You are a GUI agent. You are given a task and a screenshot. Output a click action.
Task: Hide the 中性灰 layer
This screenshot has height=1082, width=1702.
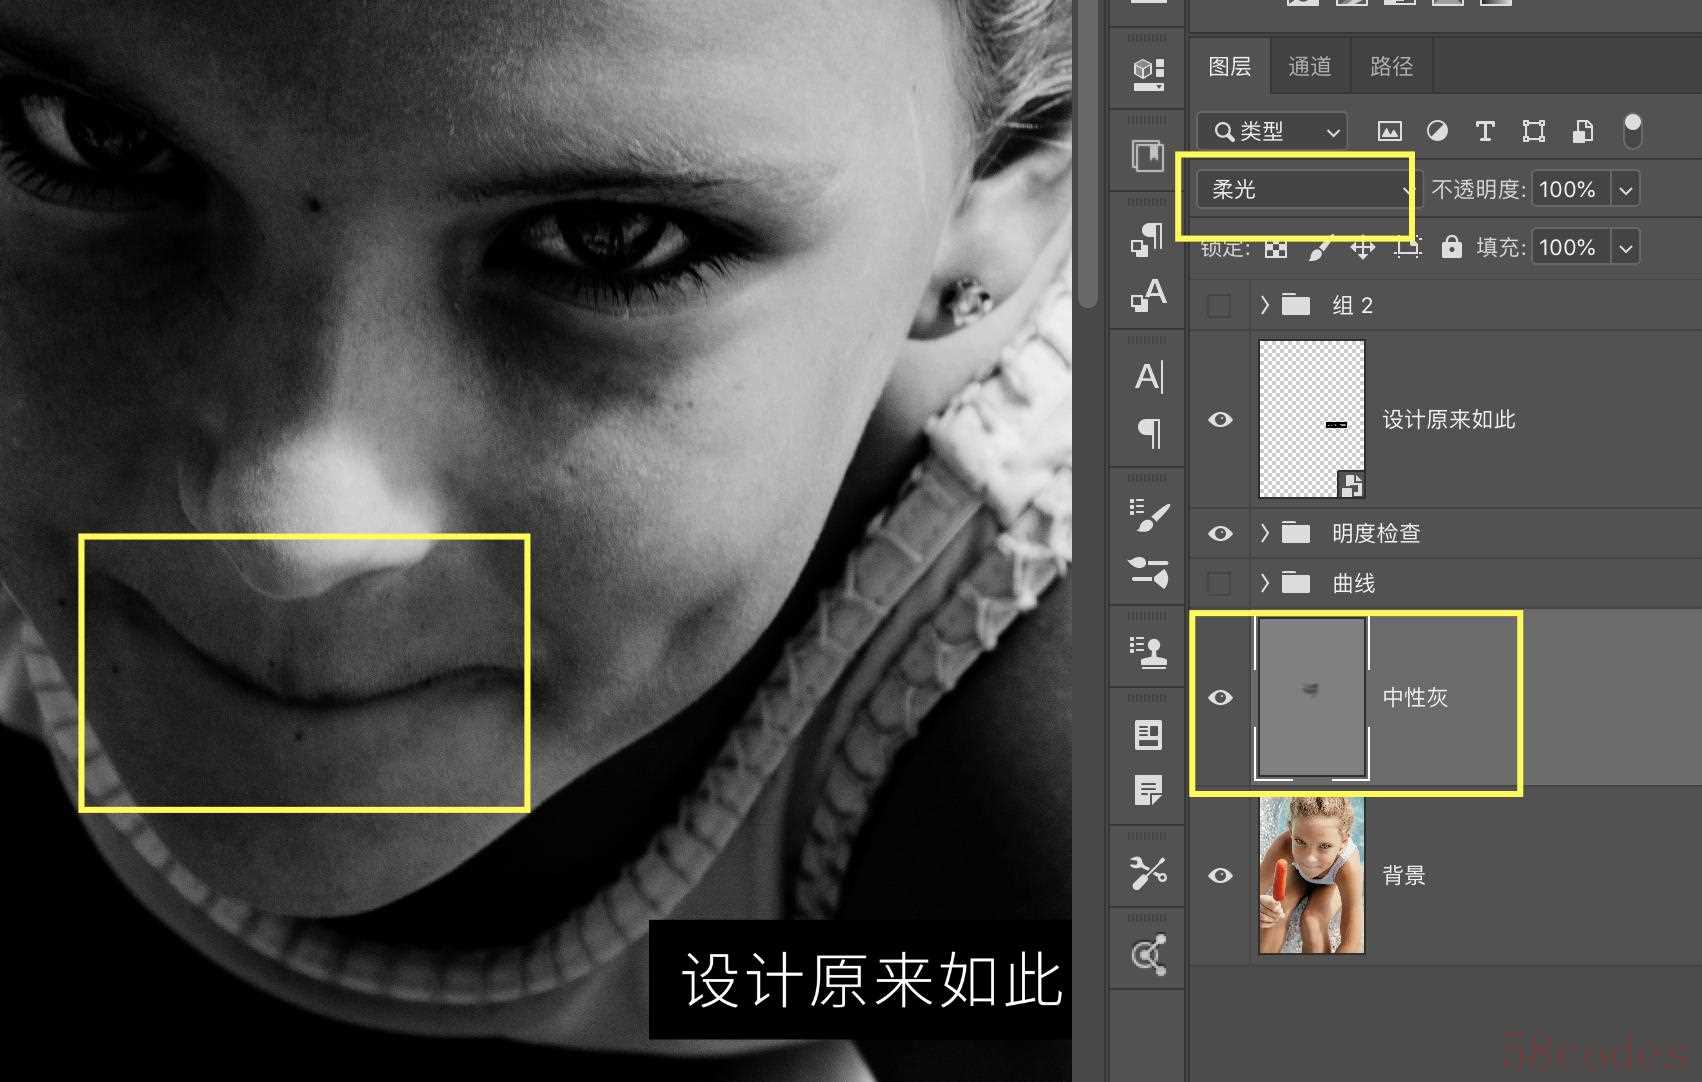[1220, 697]
